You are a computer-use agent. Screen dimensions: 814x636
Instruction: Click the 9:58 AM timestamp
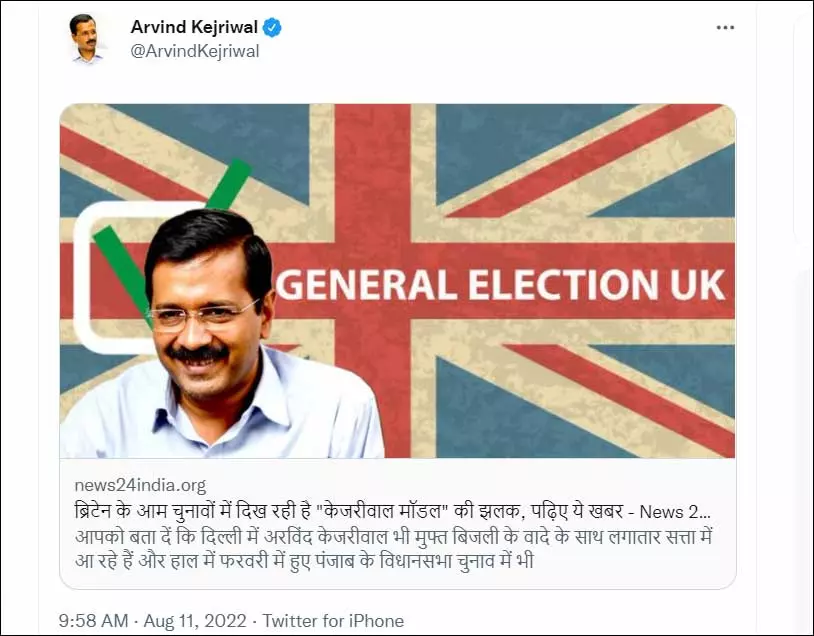(x=93, y=621)
